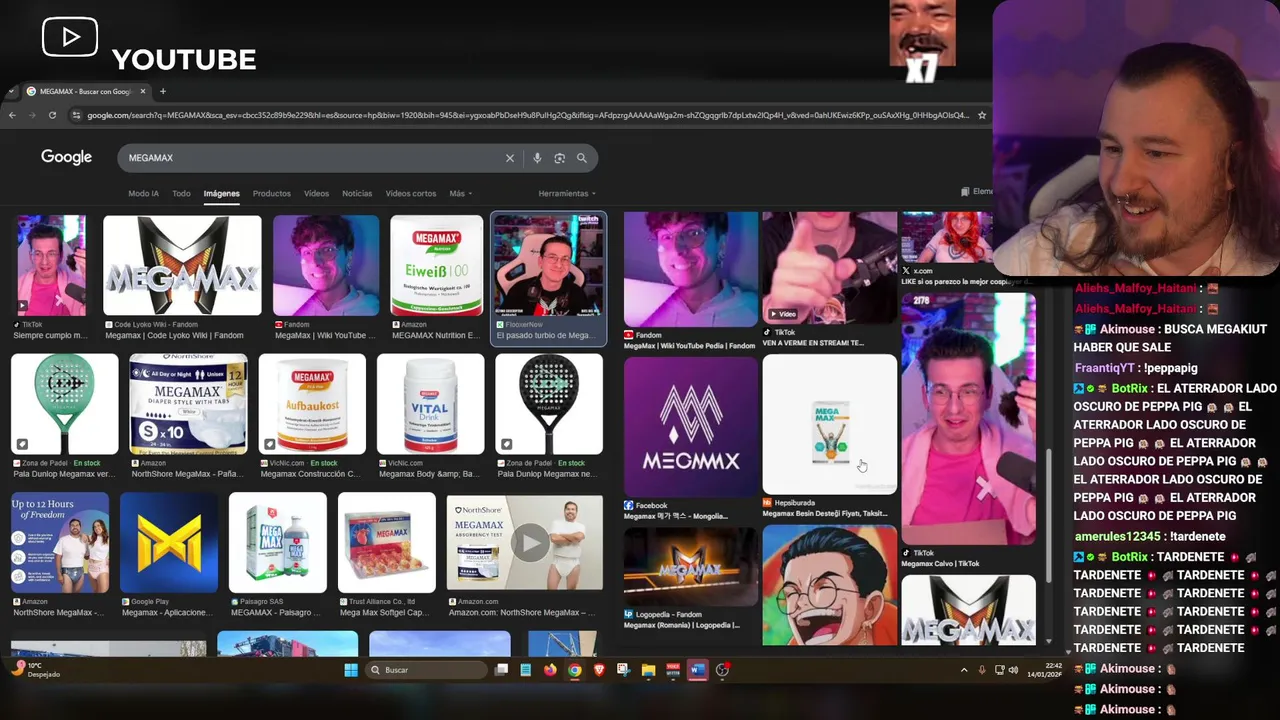
Task: Switch to Noticias tab
Action: click(357, 193)
